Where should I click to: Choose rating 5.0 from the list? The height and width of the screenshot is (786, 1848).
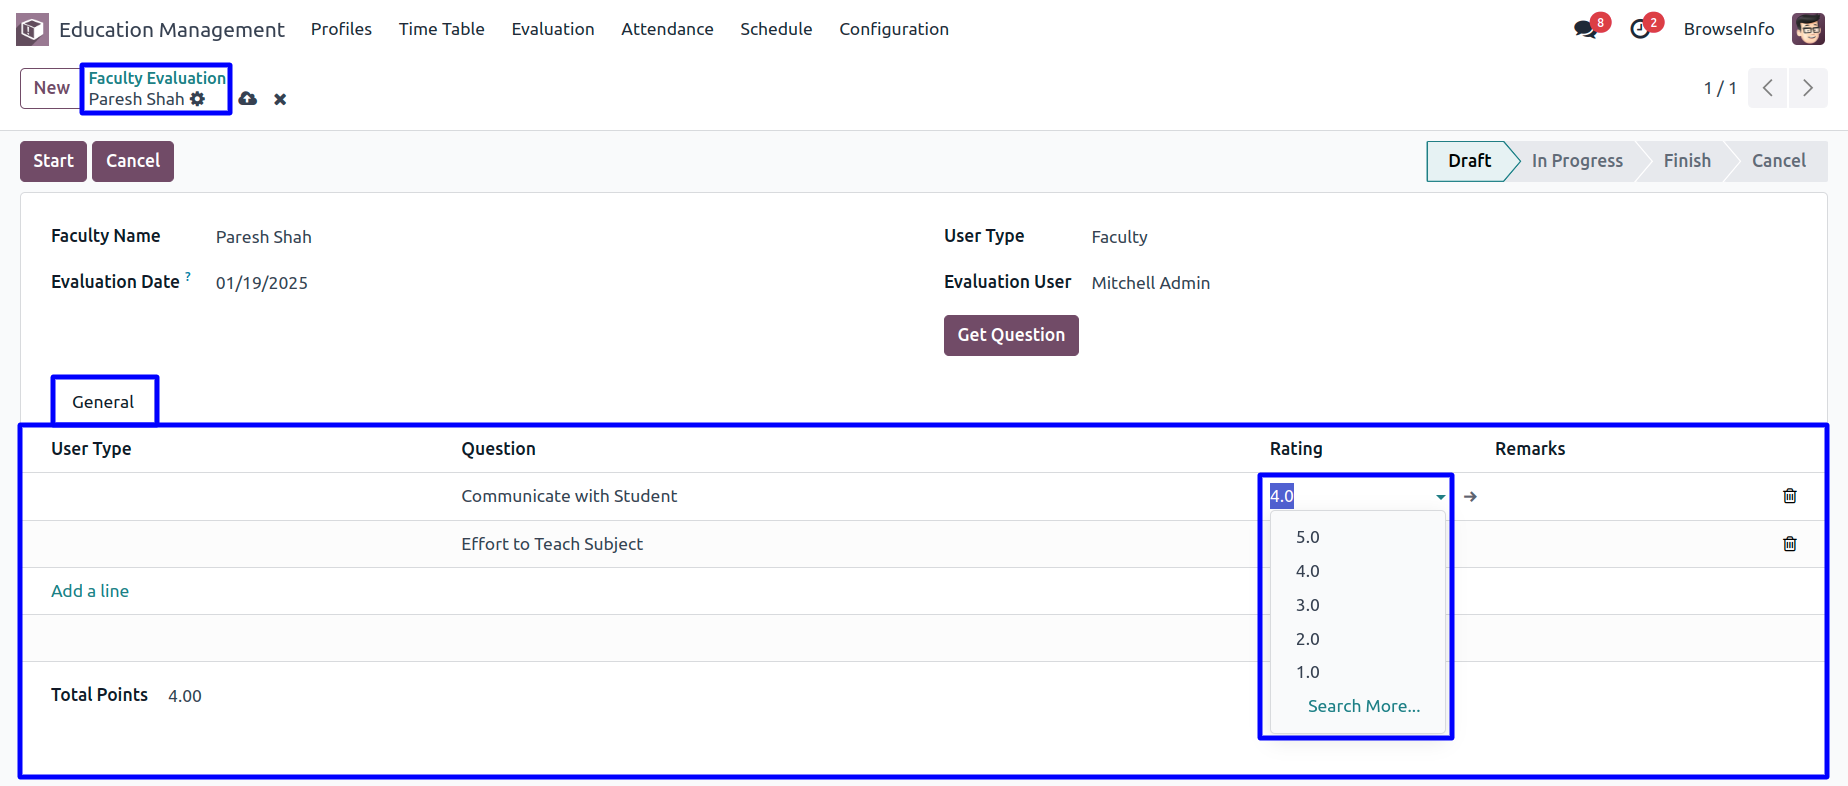point(1358,537)
